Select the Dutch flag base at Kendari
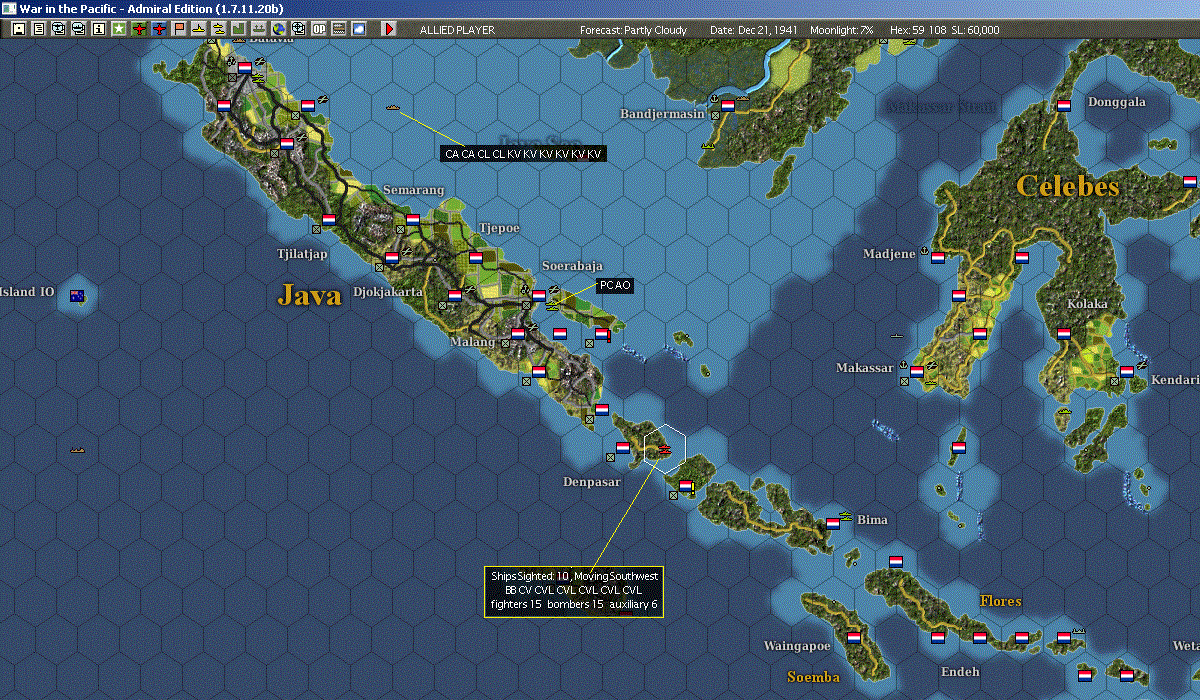 (x=1127, y=371)
